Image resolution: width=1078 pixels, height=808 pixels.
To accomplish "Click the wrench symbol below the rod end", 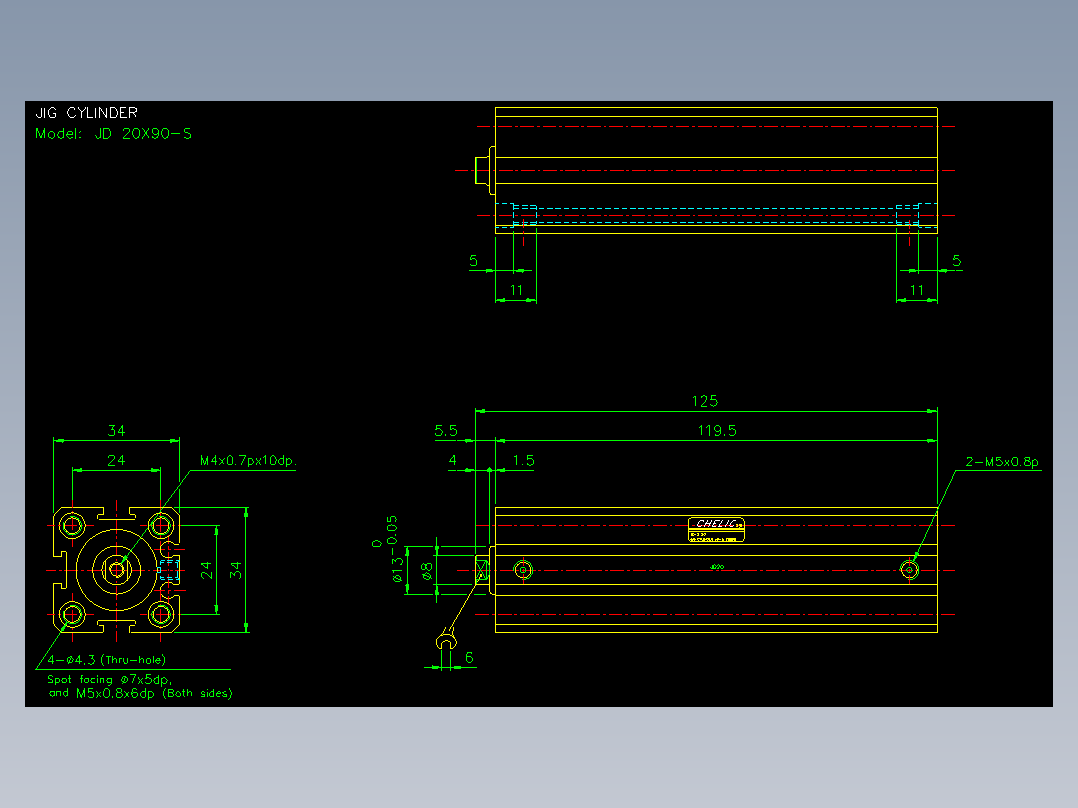I will pos(447,640).
